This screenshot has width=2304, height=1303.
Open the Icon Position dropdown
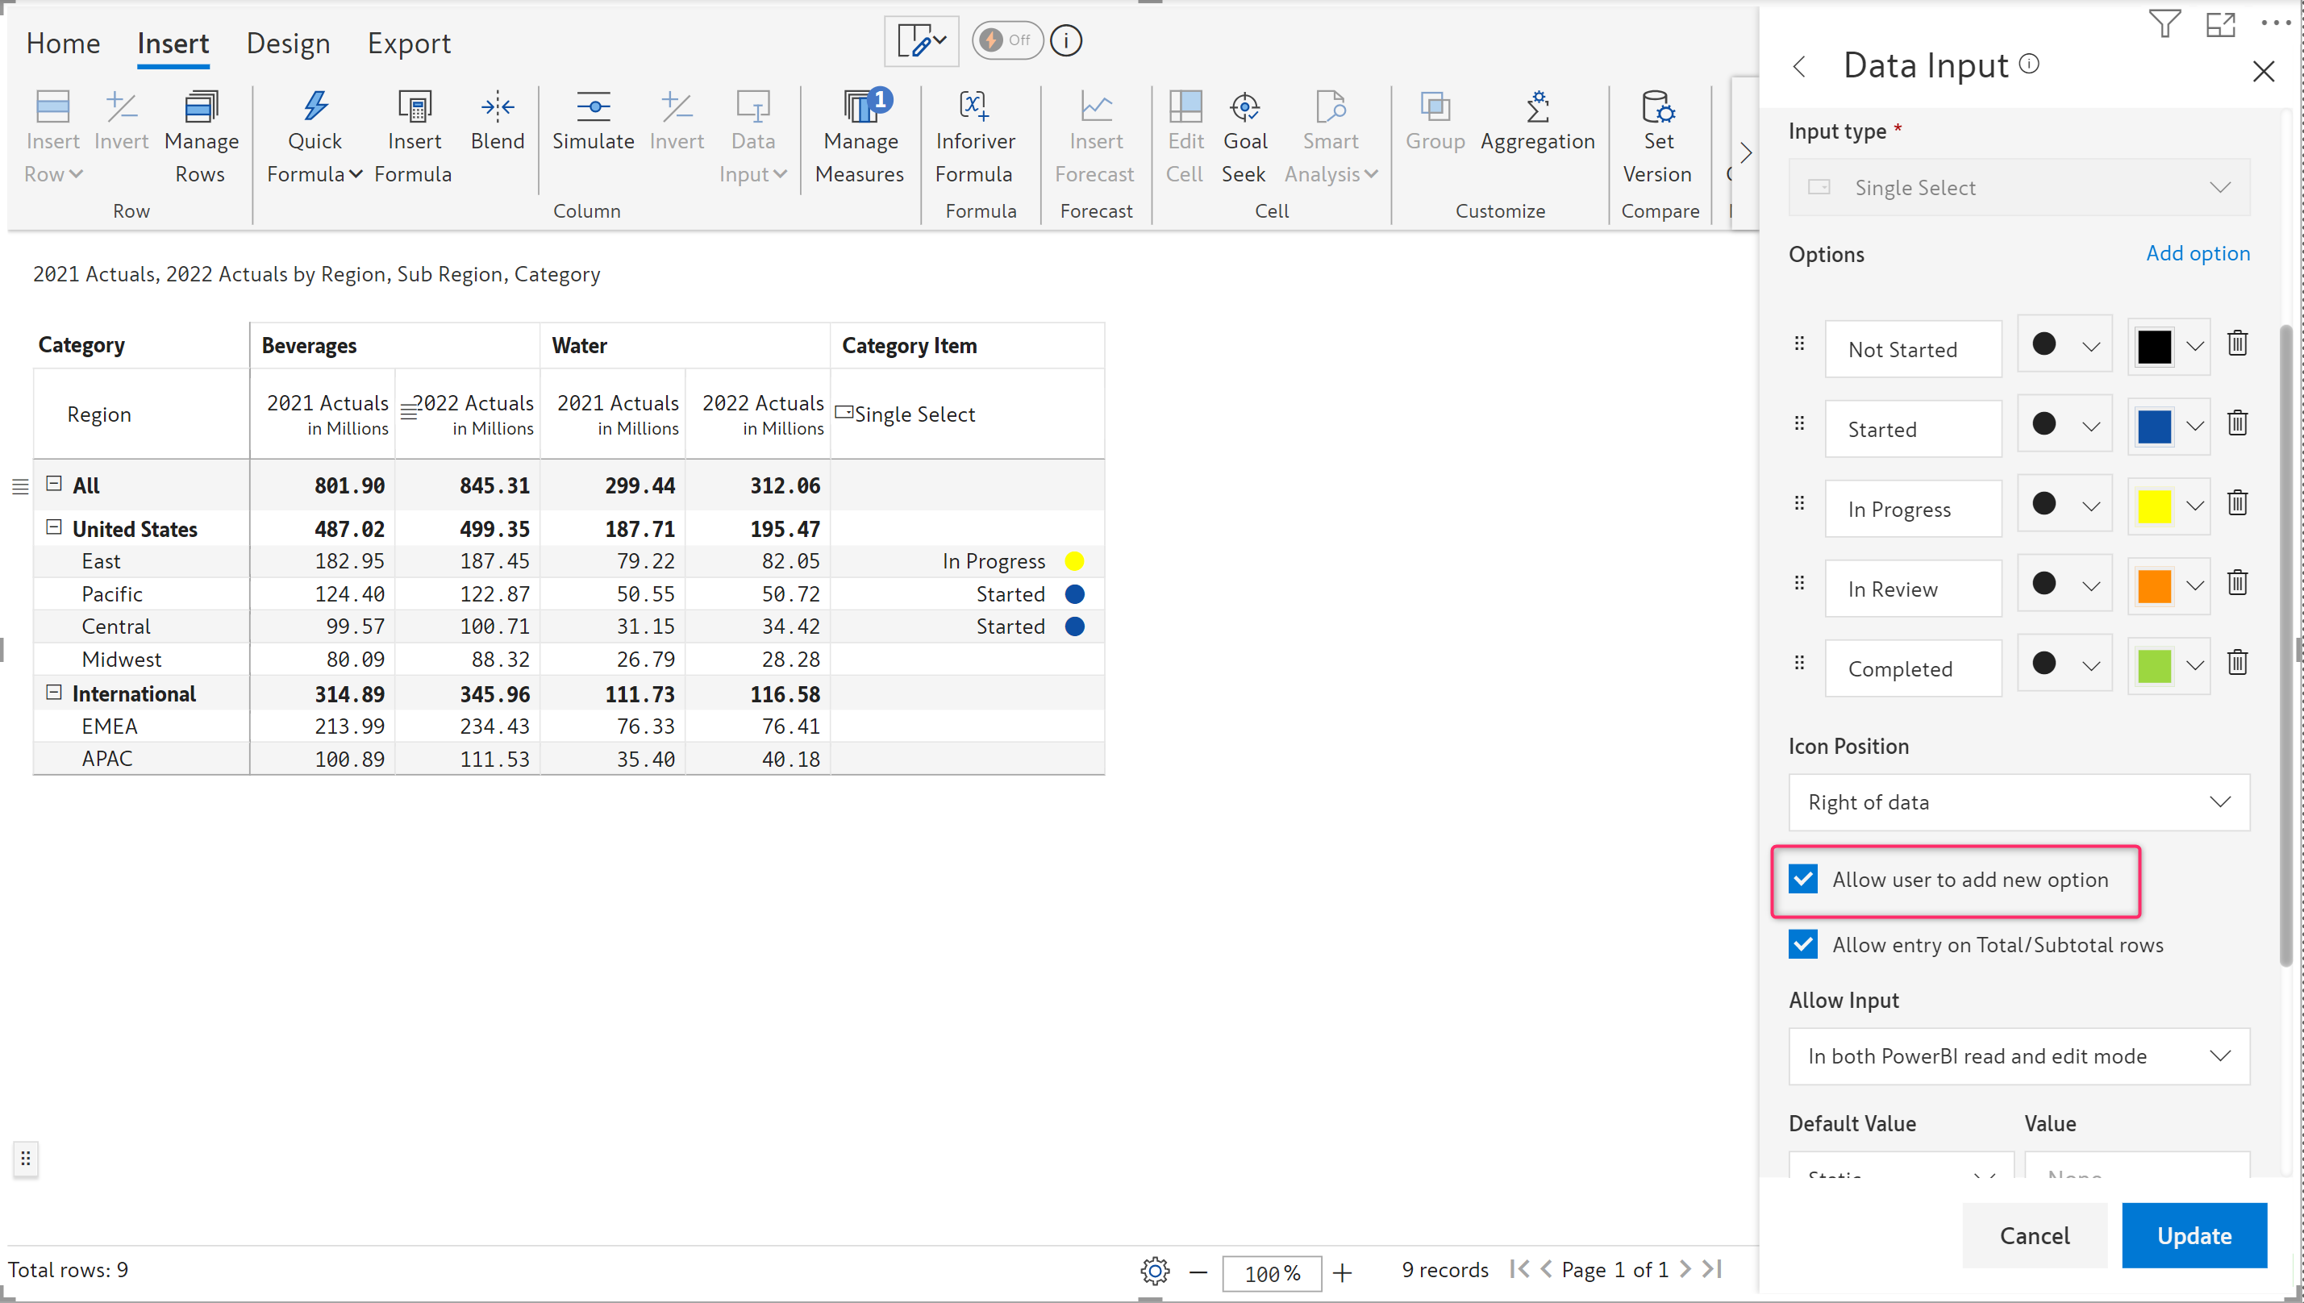(2018, 802)
